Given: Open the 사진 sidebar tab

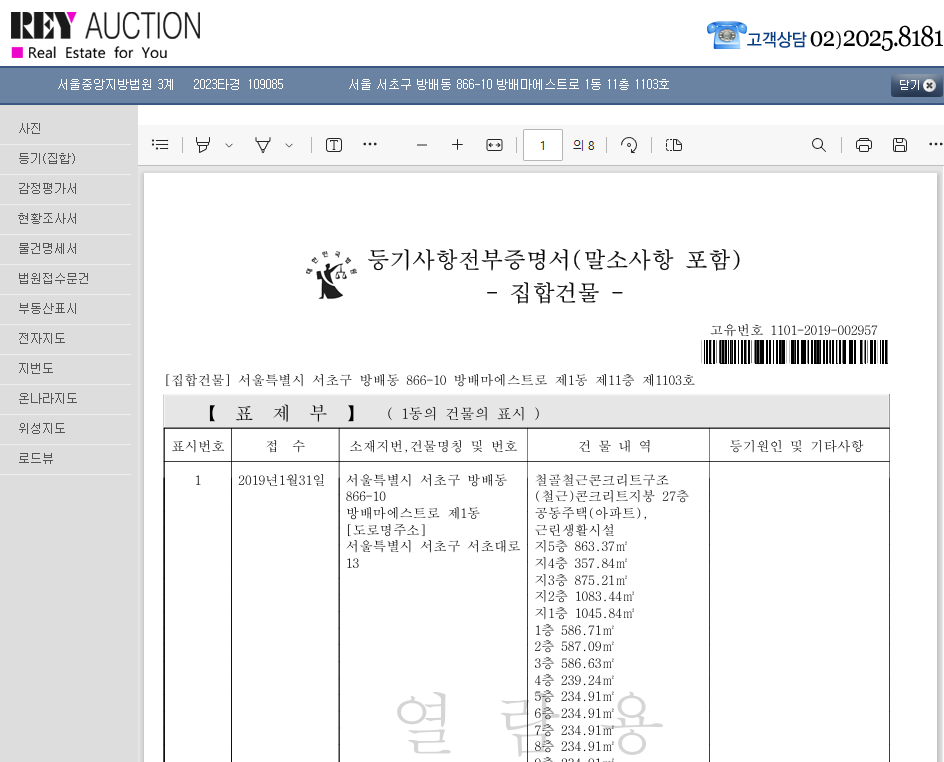Looking at the screenshot, I should 66,128.
